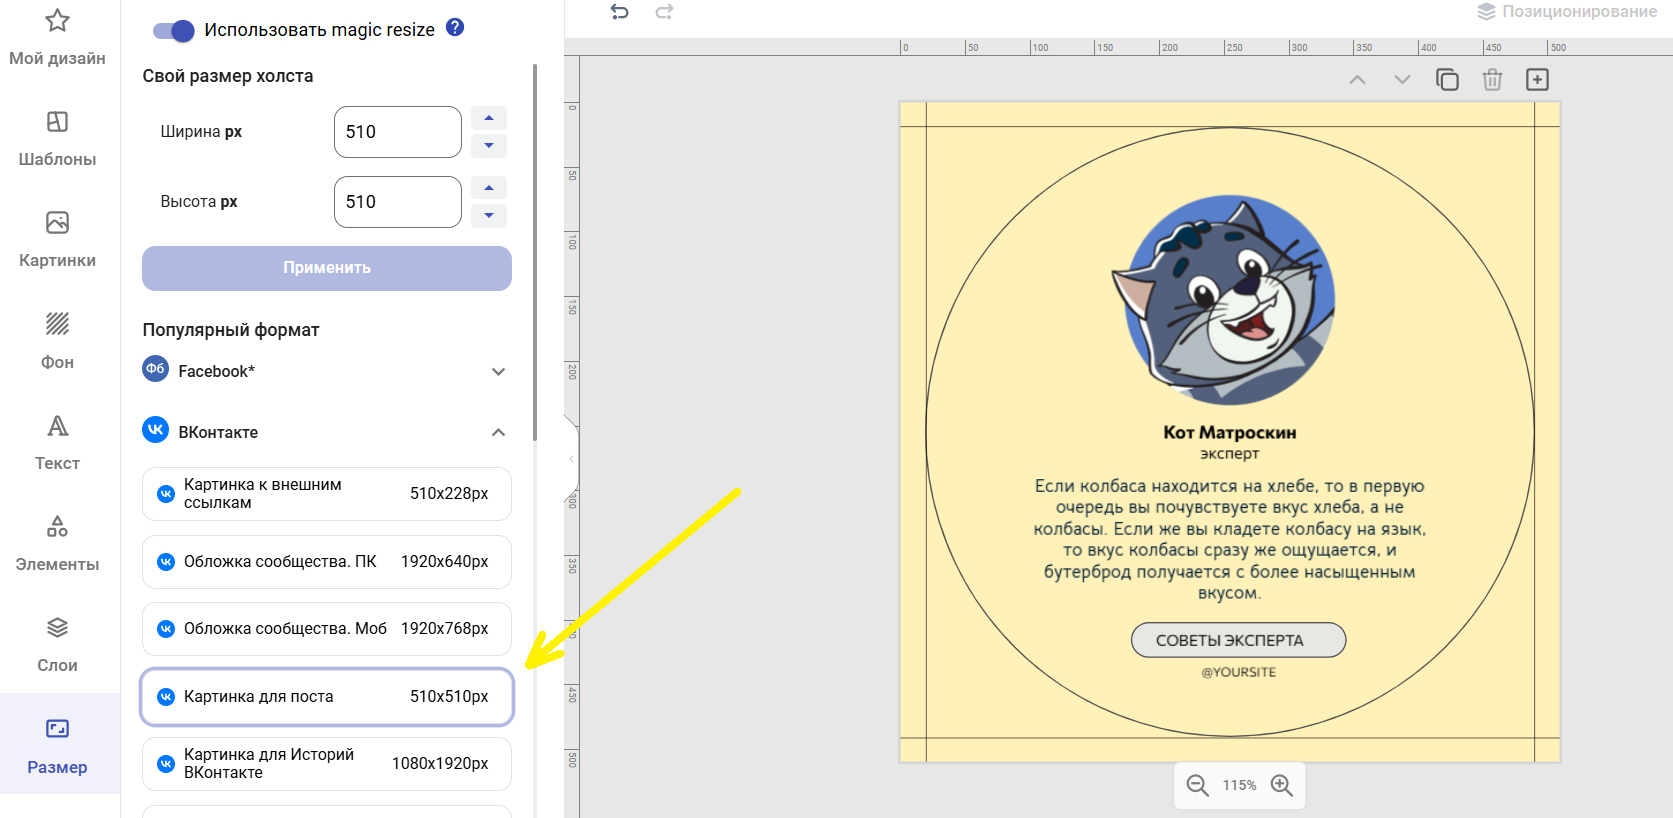The image size is (1673, 818).
Task: Open the Слои layers section
Action: tap(57, 644)
